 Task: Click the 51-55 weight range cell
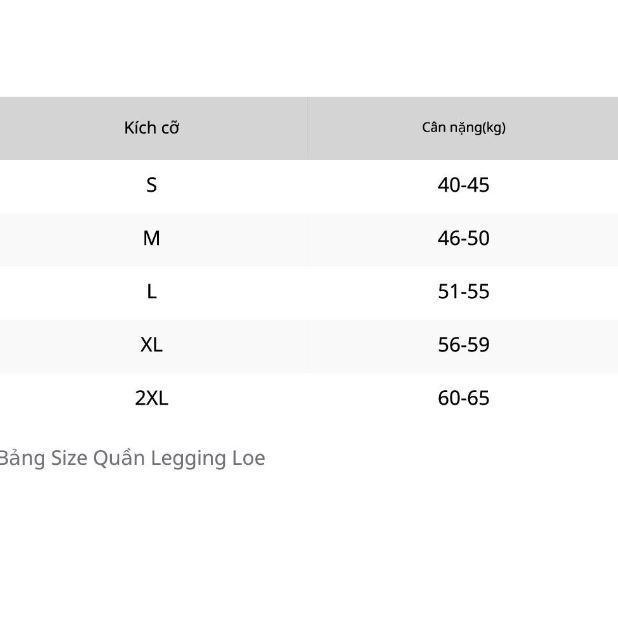[x=463, y=291]
